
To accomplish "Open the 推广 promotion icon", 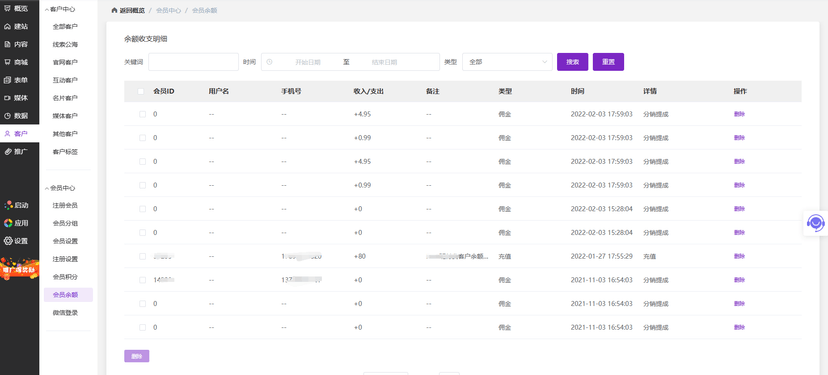I will click(7, 152).
